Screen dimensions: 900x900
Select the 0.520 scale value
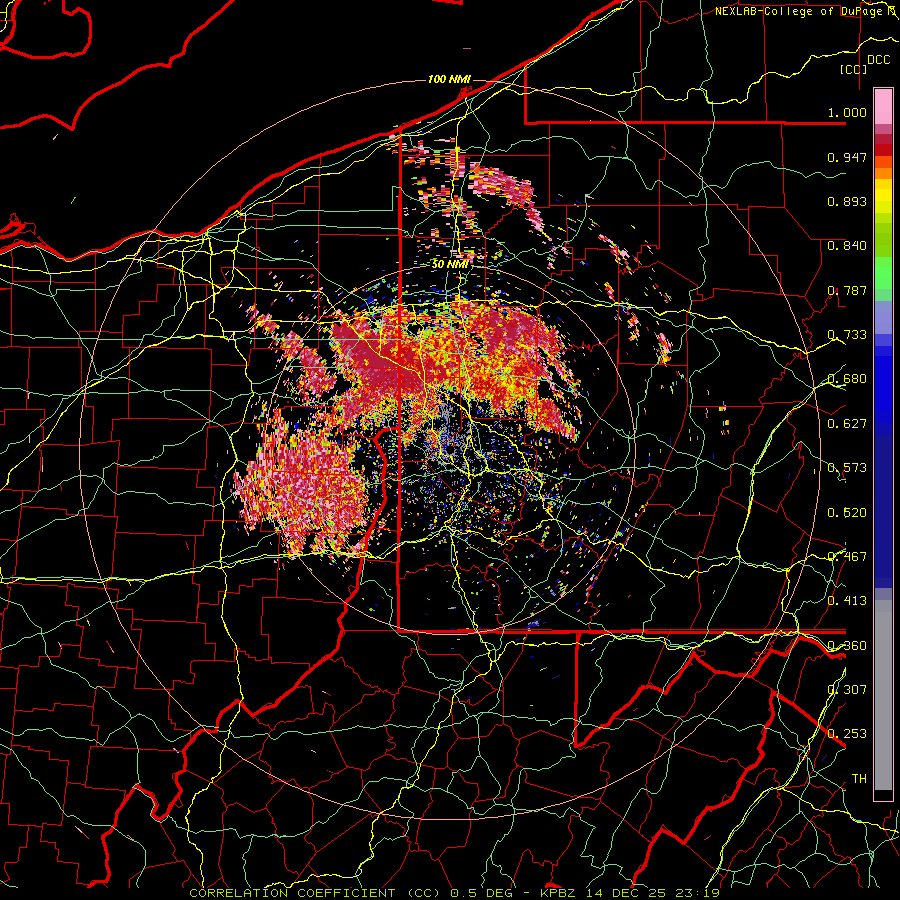coord(847,512)
